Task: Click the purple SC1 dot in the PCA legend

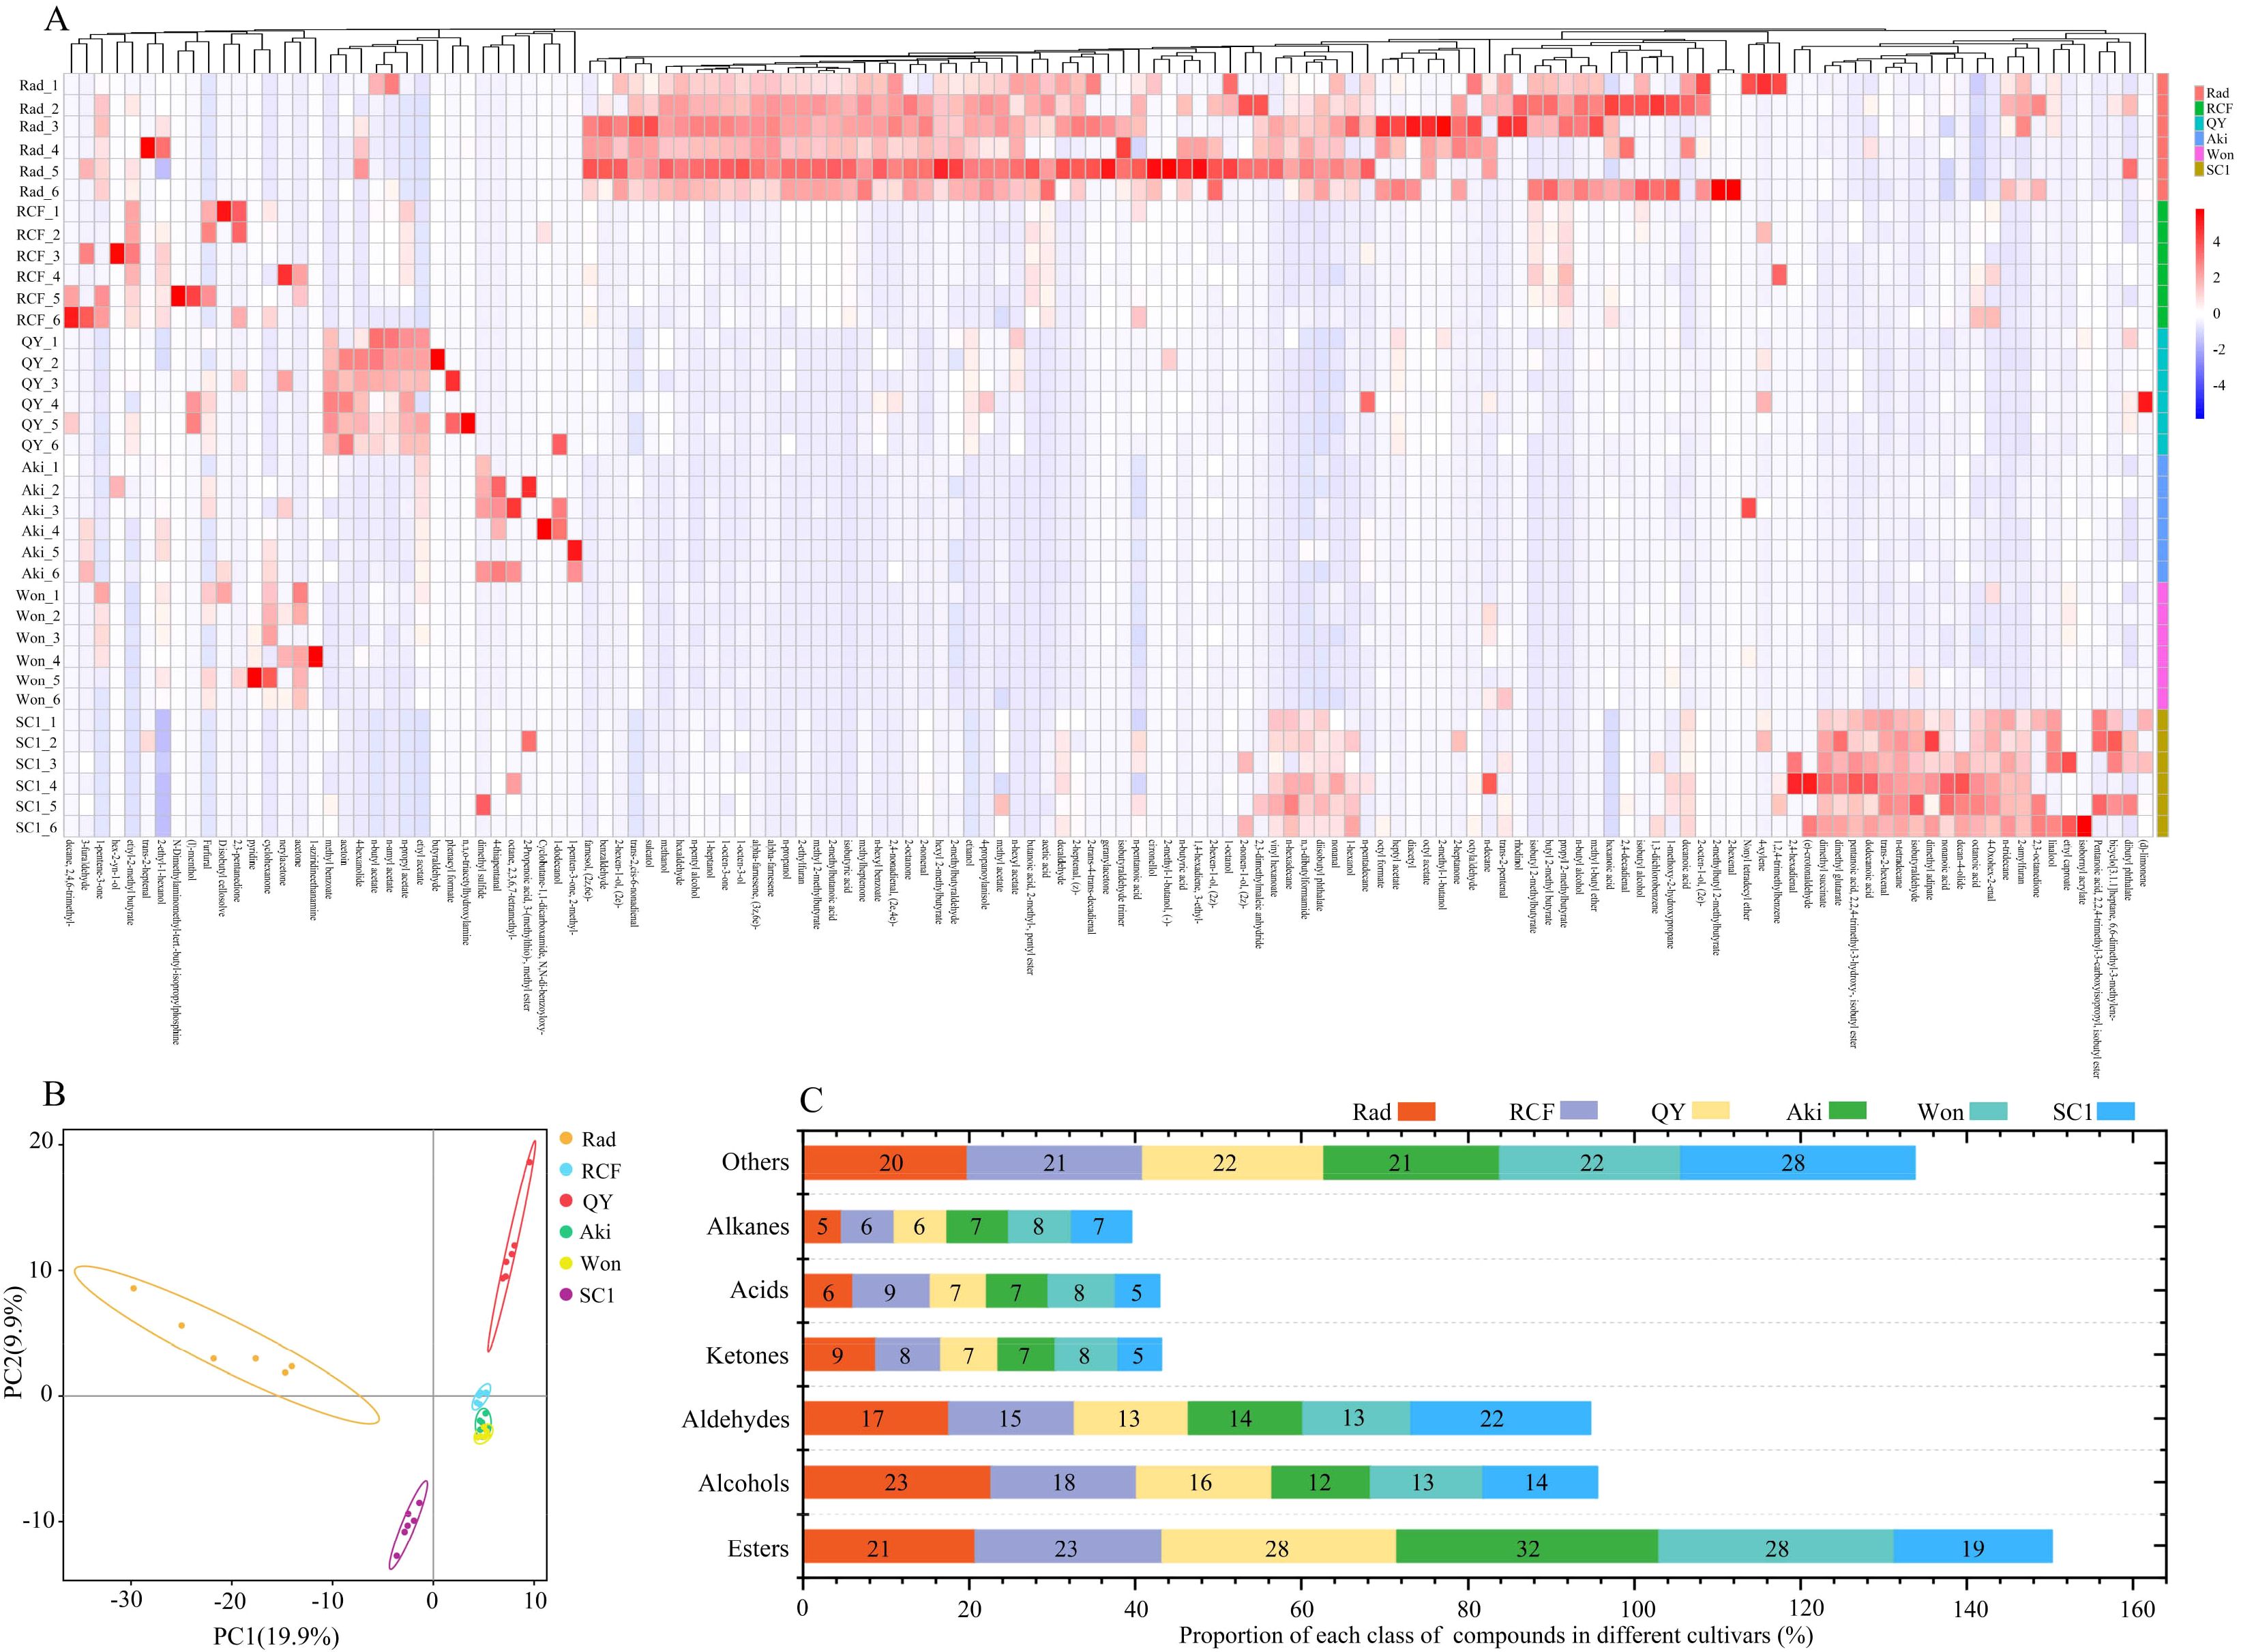Action: [566, 1295]
